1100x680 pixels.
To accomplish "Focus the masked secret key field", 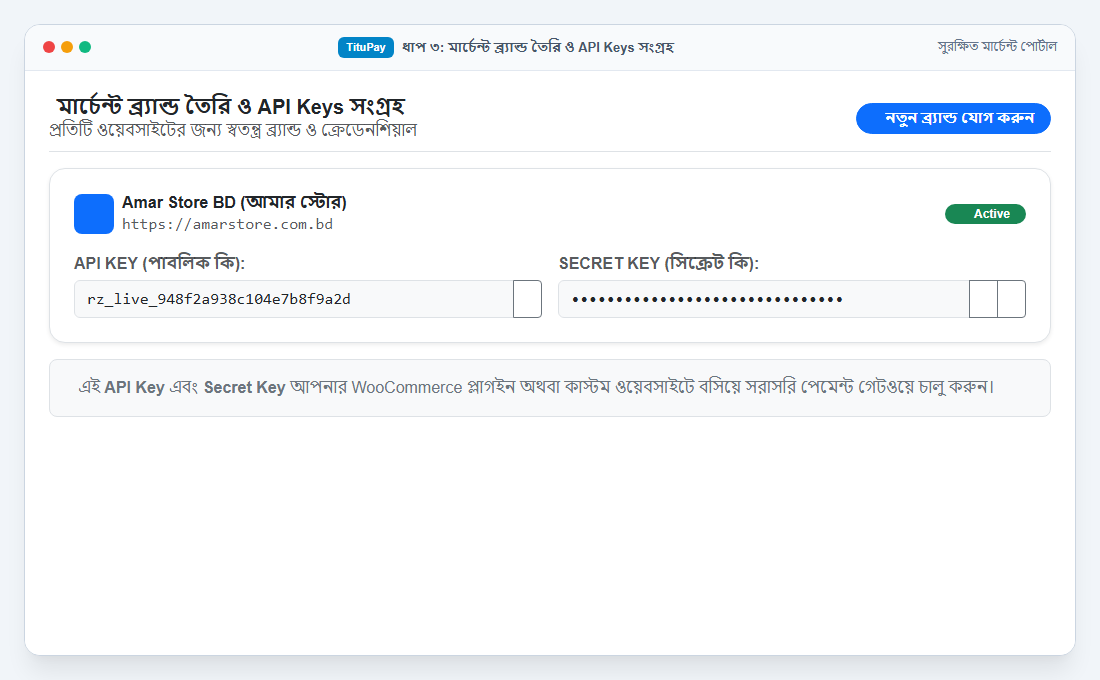I will [x=763, y=299].
